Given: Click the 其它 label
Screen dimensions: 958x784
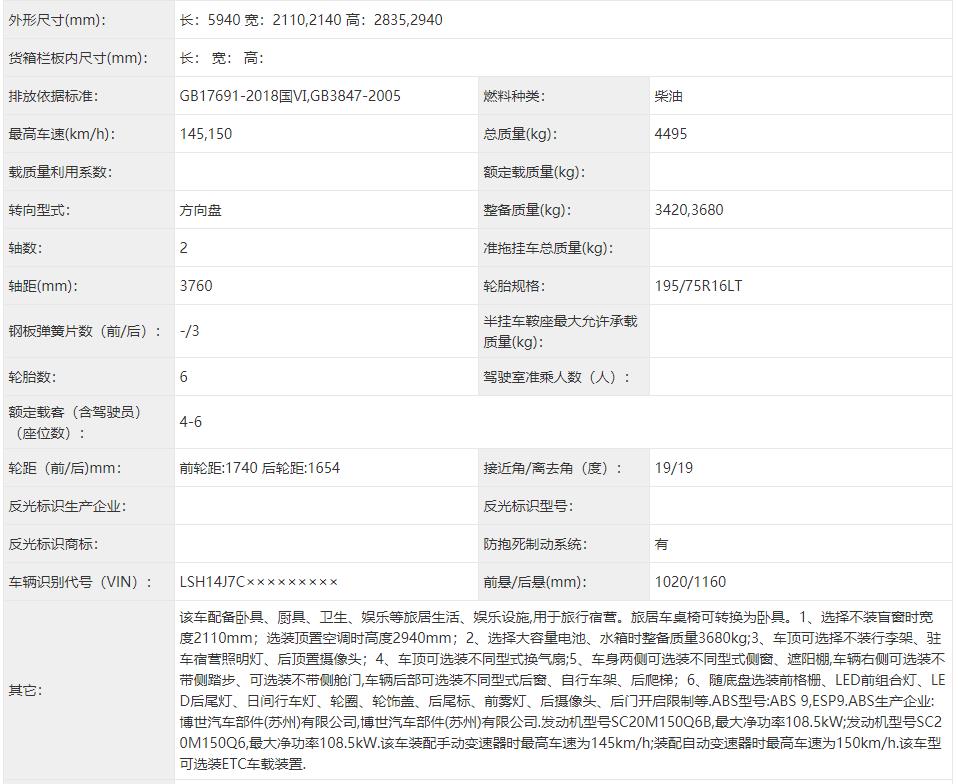Looking at the screenshot, I should (x=25, y=691).
